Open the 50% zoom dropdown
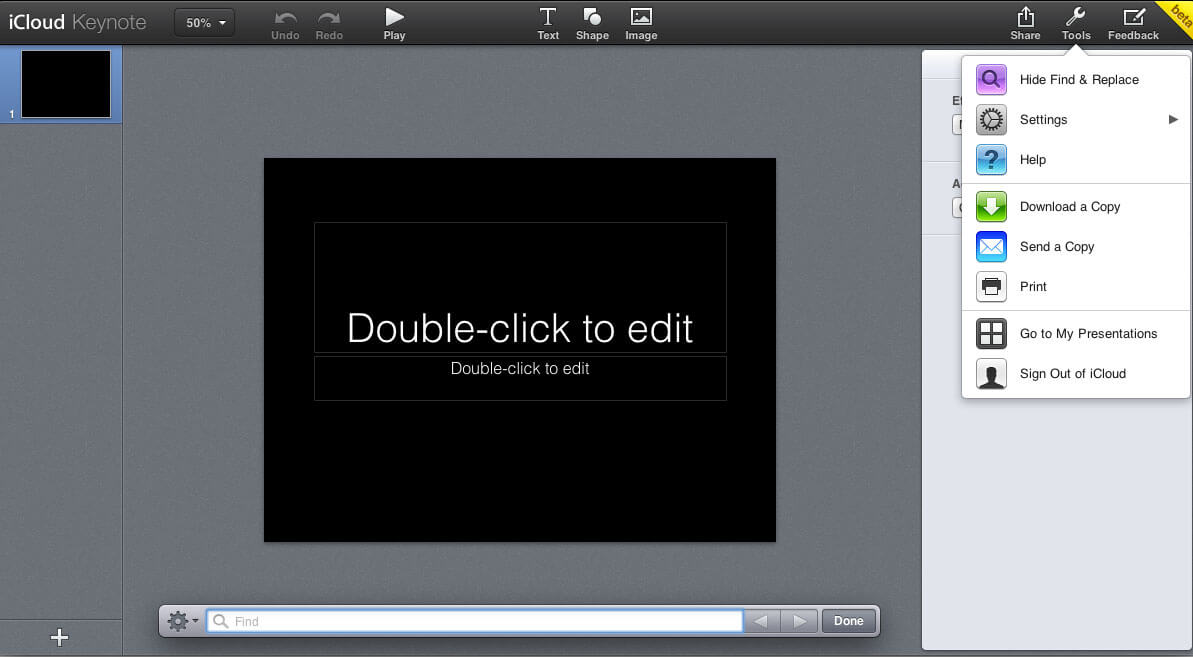 (x=204, y=22)
